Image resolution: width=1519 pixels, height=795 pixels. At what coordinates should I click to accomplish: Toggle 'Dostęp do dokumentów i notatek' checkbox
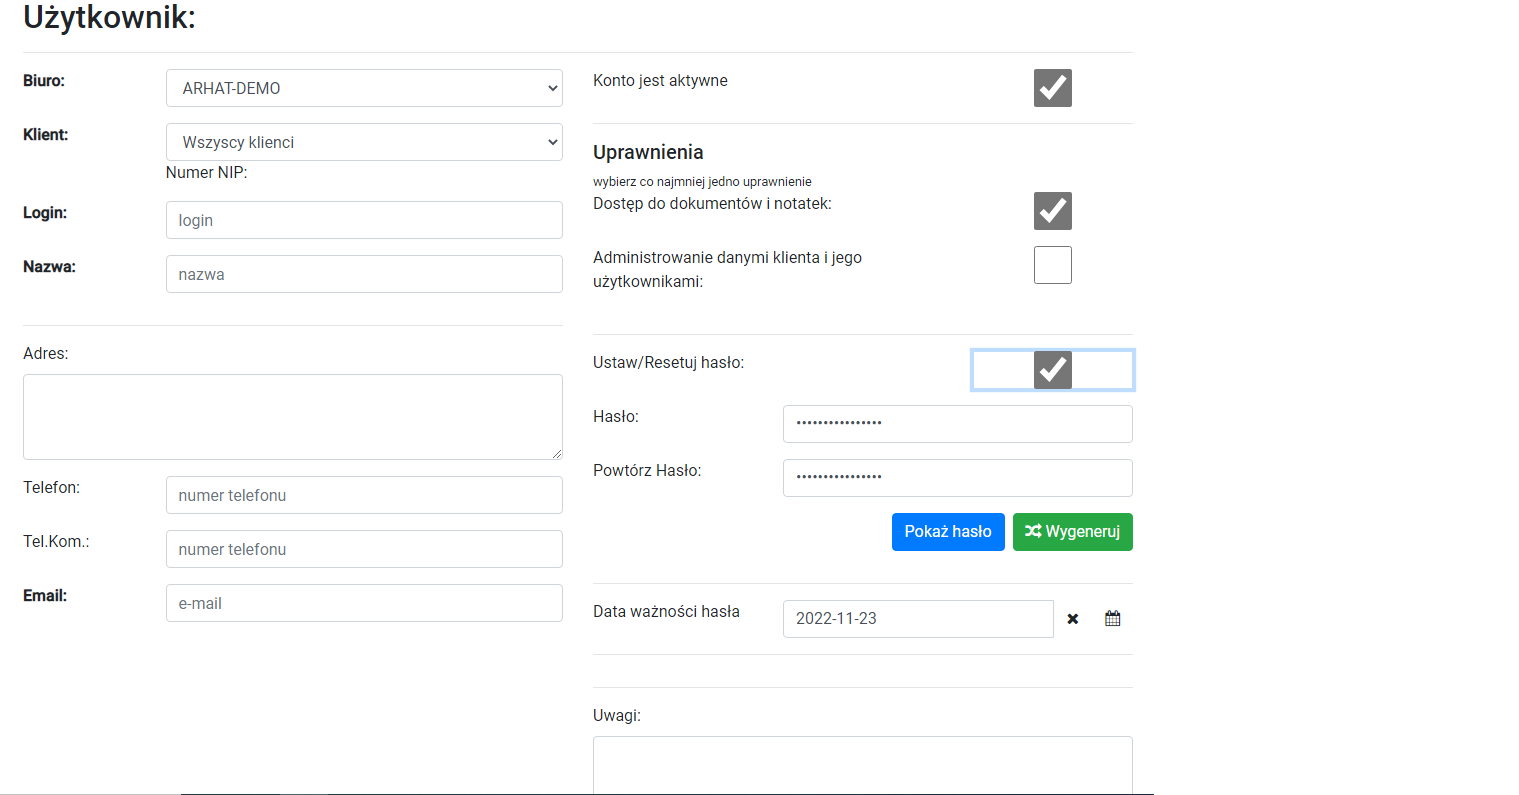pyautogui.click(x=1052, y=211)
